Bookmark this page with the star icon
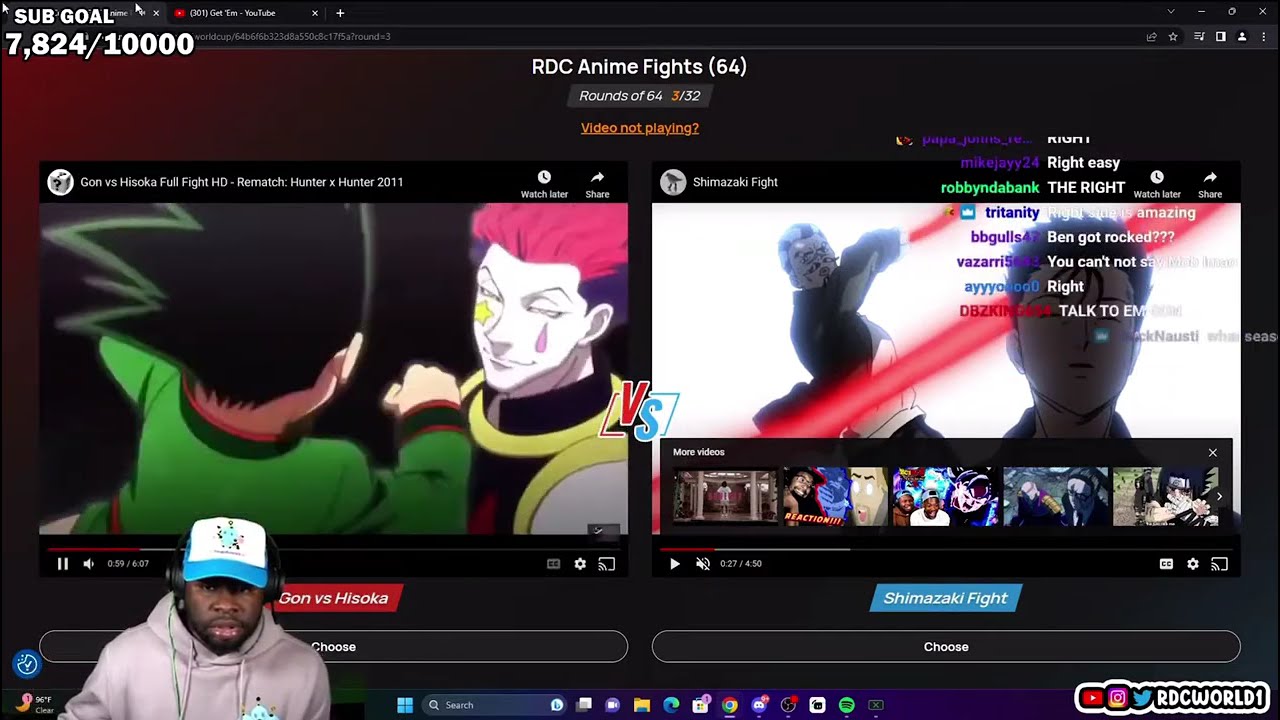1280x720 pixels. pyautogui.click(x=1173, y=37)
